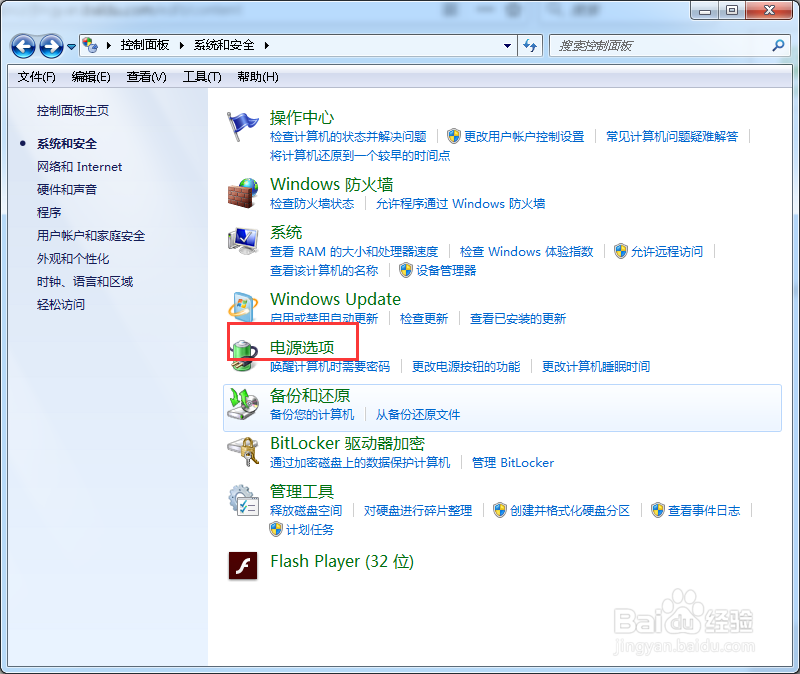Click 控制面板 in the address breadcrumb
Screen dimensions: 800x674
145,45
